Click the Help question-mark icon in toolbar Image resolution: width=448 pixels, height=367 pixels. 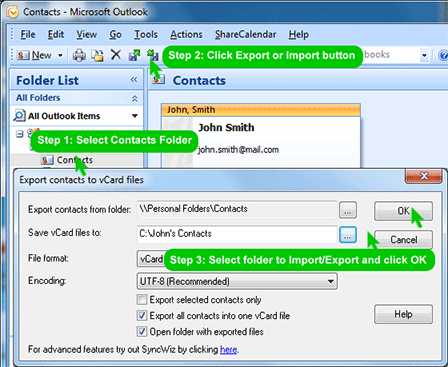click(x=443, y=55)
